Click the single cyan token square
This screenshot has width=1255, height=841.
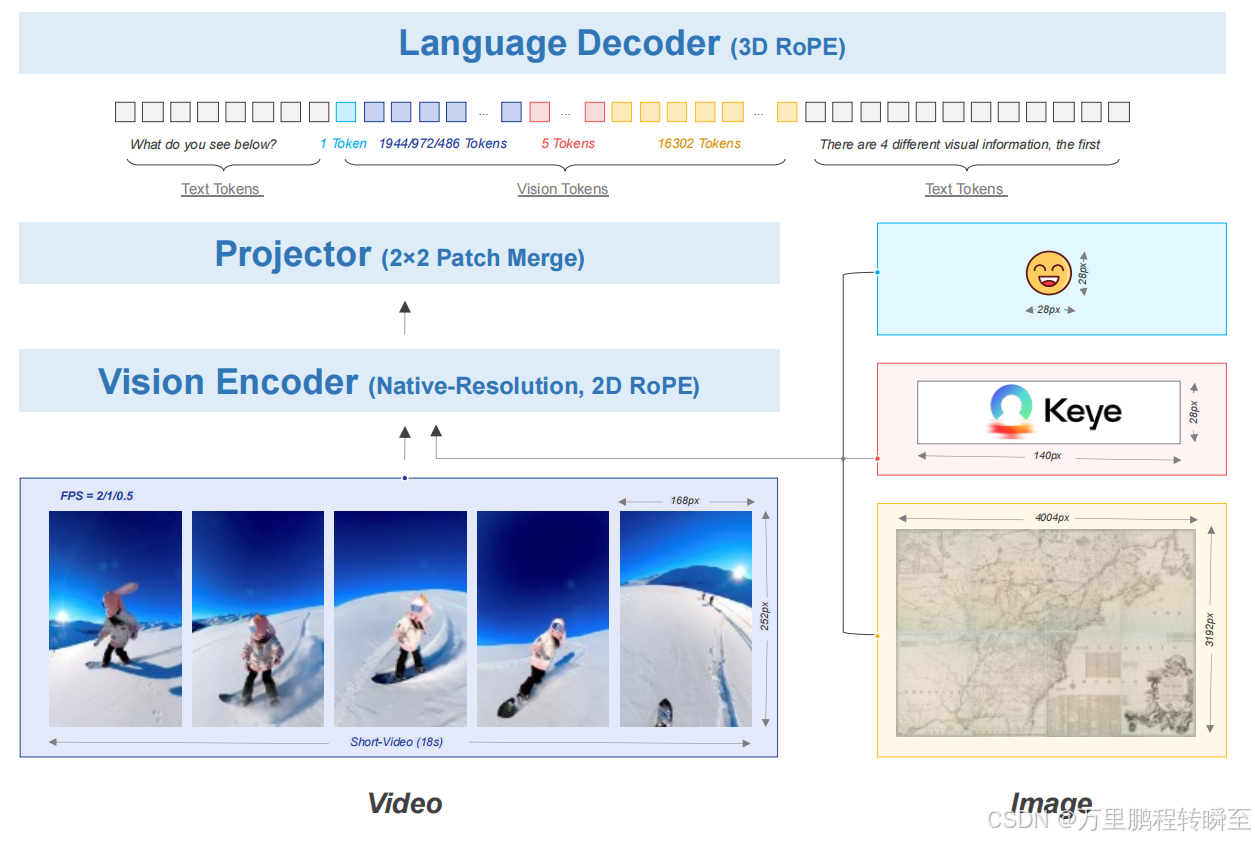pyautogui.click(x=346, y=111)
